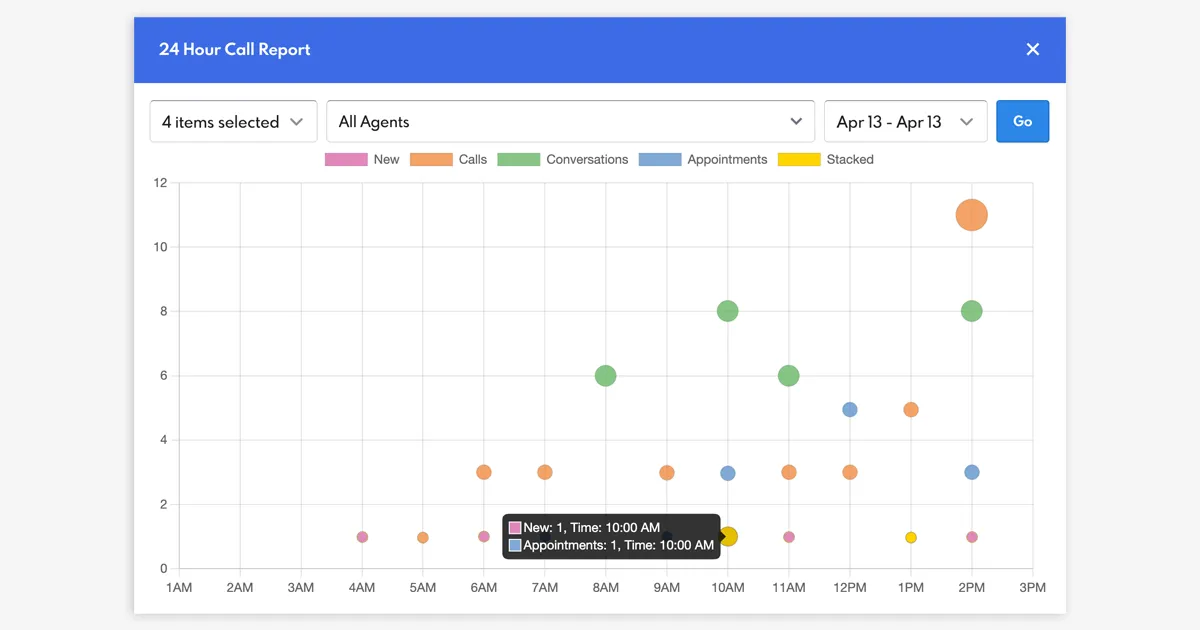Click the pink New bubble at 4AM
This screenshot has width=1200, height=630.
point(362,537)
